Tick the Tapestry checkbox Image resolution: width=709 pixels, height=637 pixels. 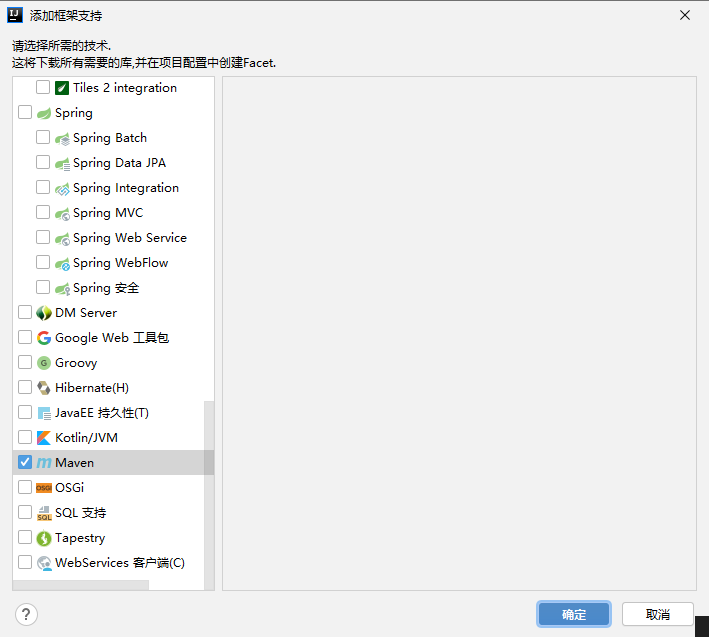[x=25, y=537]
